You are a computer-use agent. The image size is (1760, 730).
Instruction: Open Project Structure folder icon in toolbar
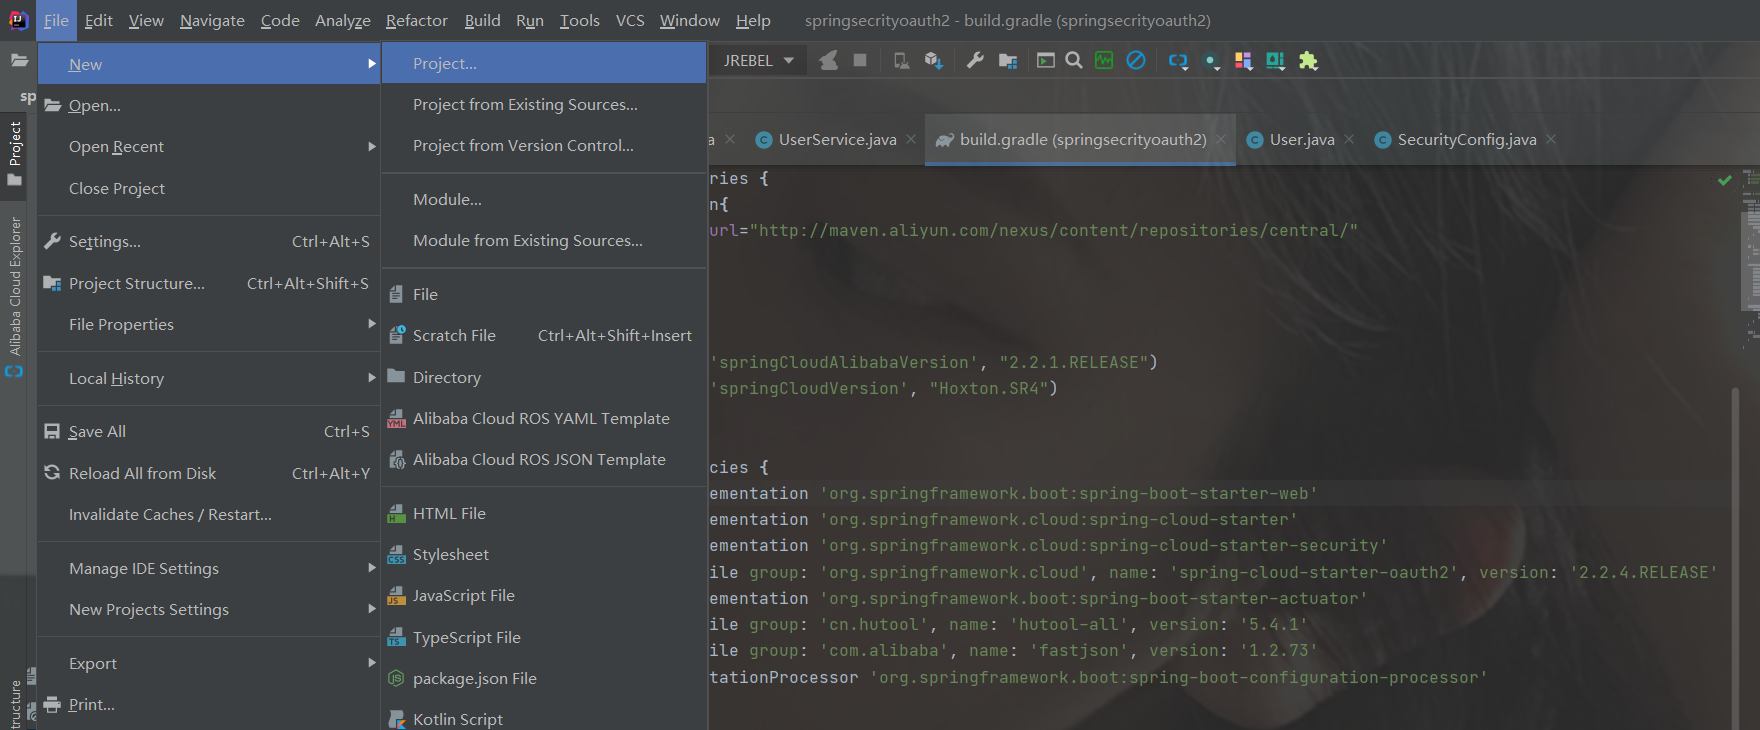tap(1008, 61)
